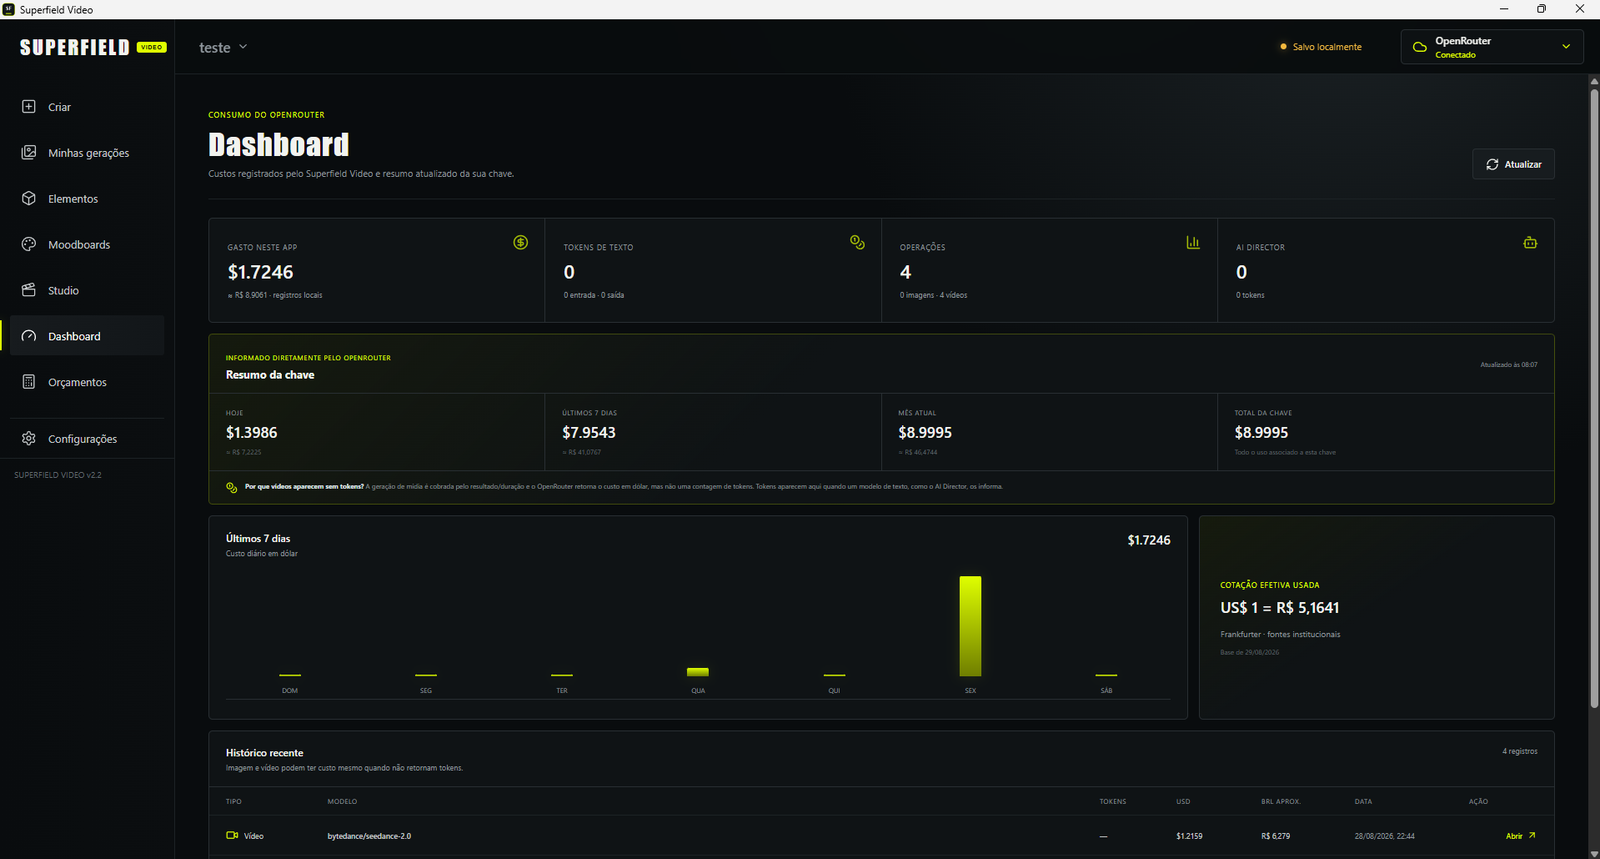Viewport: 1600px width, 859px height.
Task: Click the coins icon on Tokens de texto card
Action: 857,242
